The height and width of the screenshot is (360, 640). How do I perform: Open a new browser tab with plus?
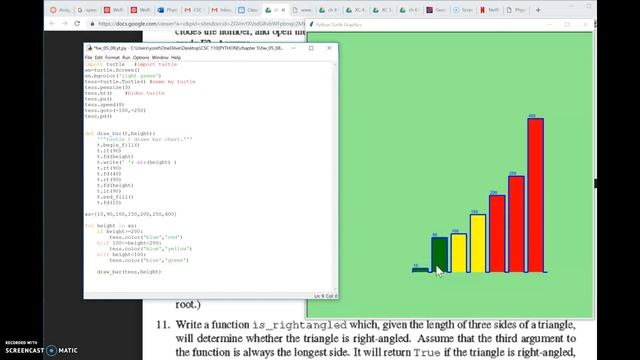(x=538, y=10)
